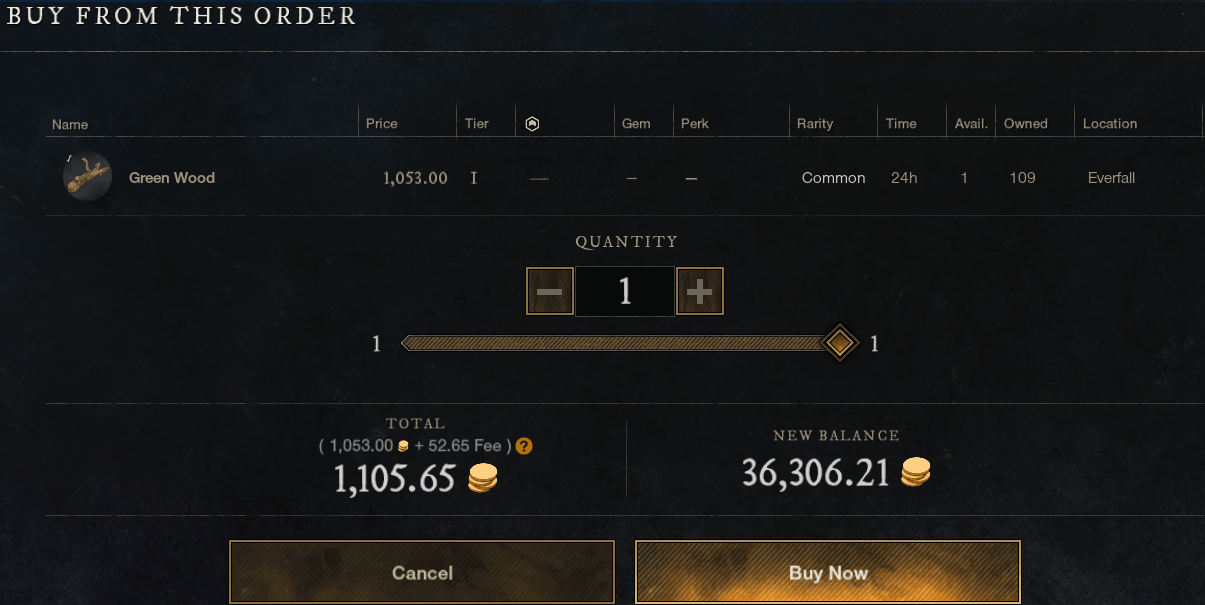Viewport: 1205px width, 605px height.
Task: Click the coin stack icon beside total
Action: pos(483,479)
